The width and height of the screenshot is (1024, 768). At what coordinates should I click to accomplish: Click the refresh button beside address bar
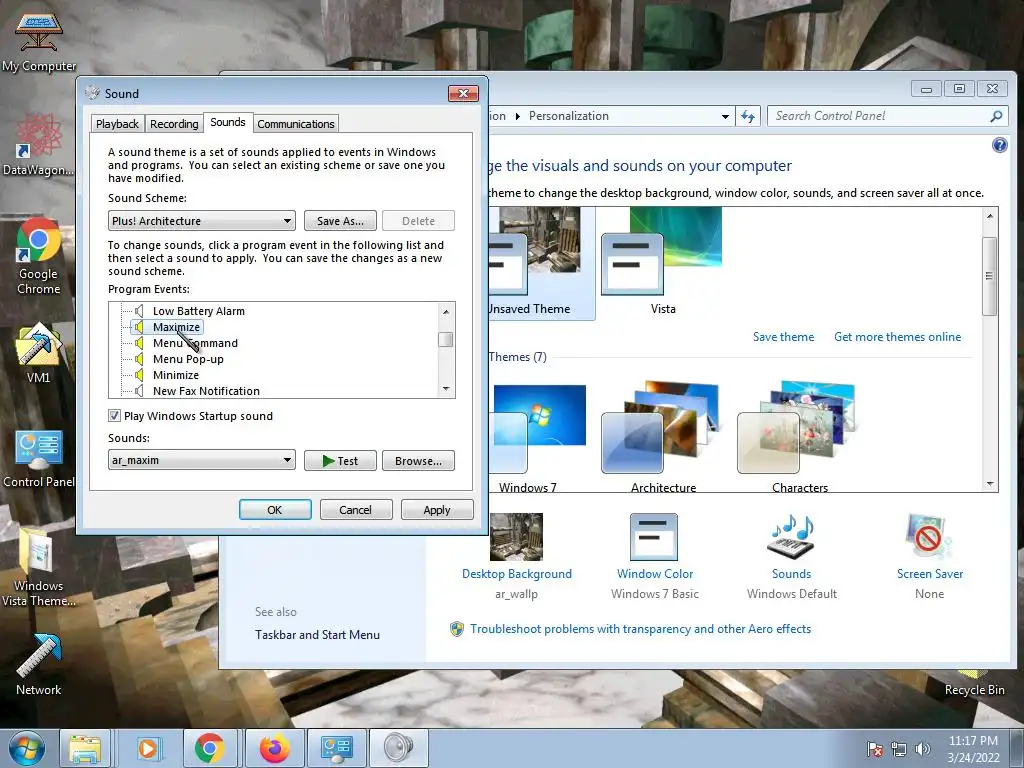[x=748, y=116]
